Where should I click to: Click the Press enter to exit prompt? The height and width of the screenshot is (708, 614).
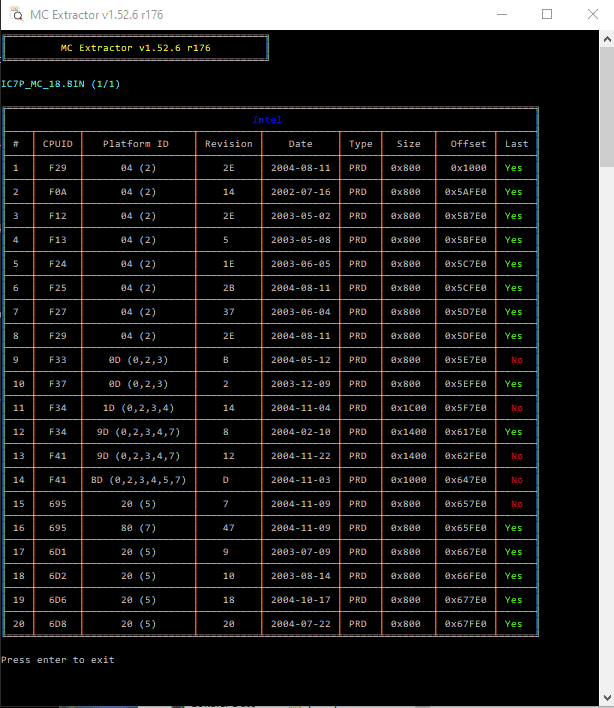pos(58,660)
